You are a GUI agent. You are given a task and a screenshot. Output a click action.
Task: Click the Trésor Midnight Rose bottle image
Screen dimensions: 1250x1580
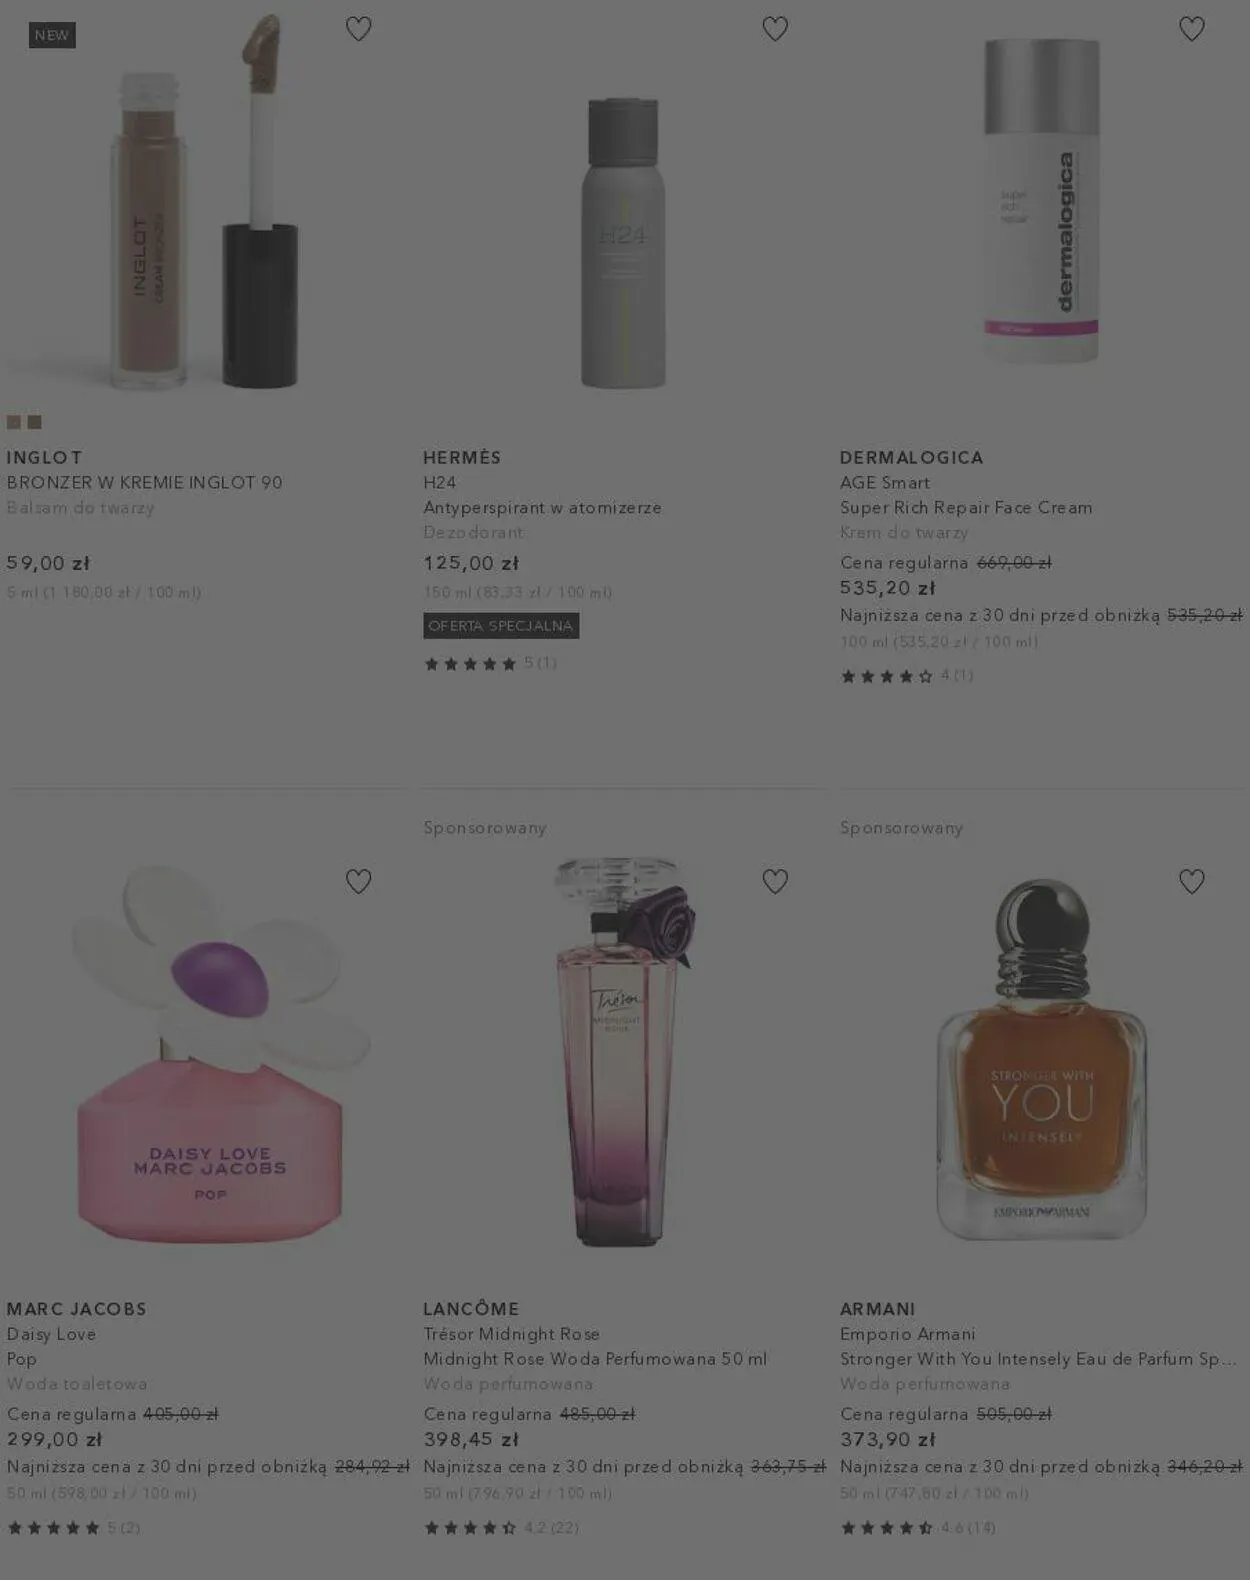[622, 1050]
